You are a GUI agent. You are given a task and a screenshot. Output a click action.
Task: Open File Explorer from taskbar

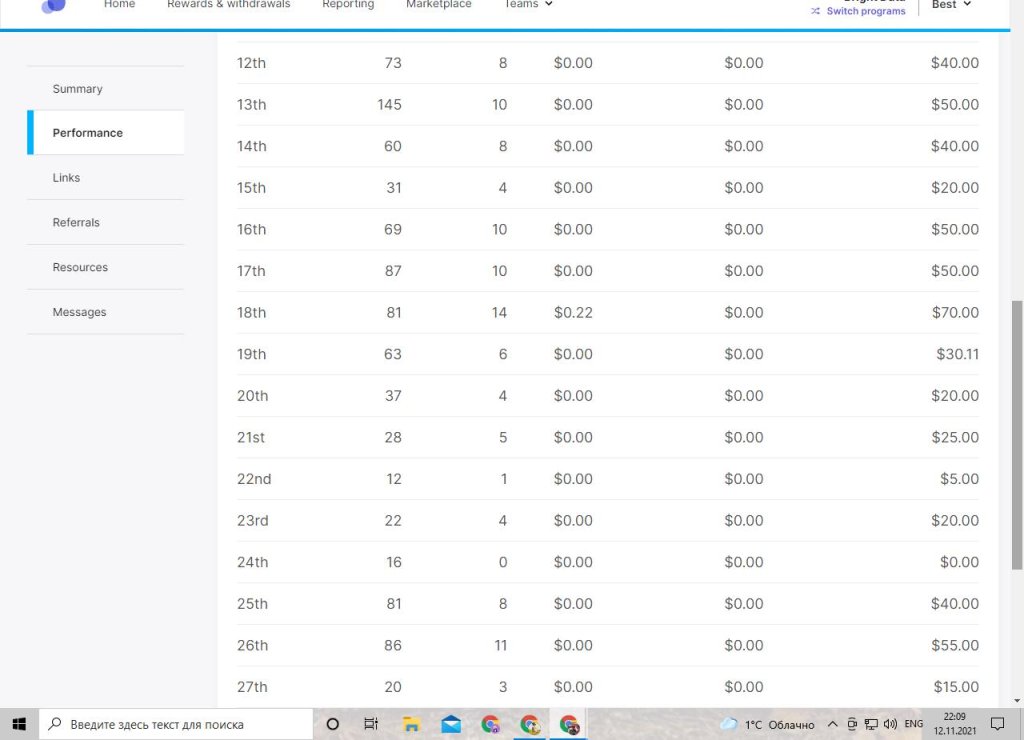point(411,724)
